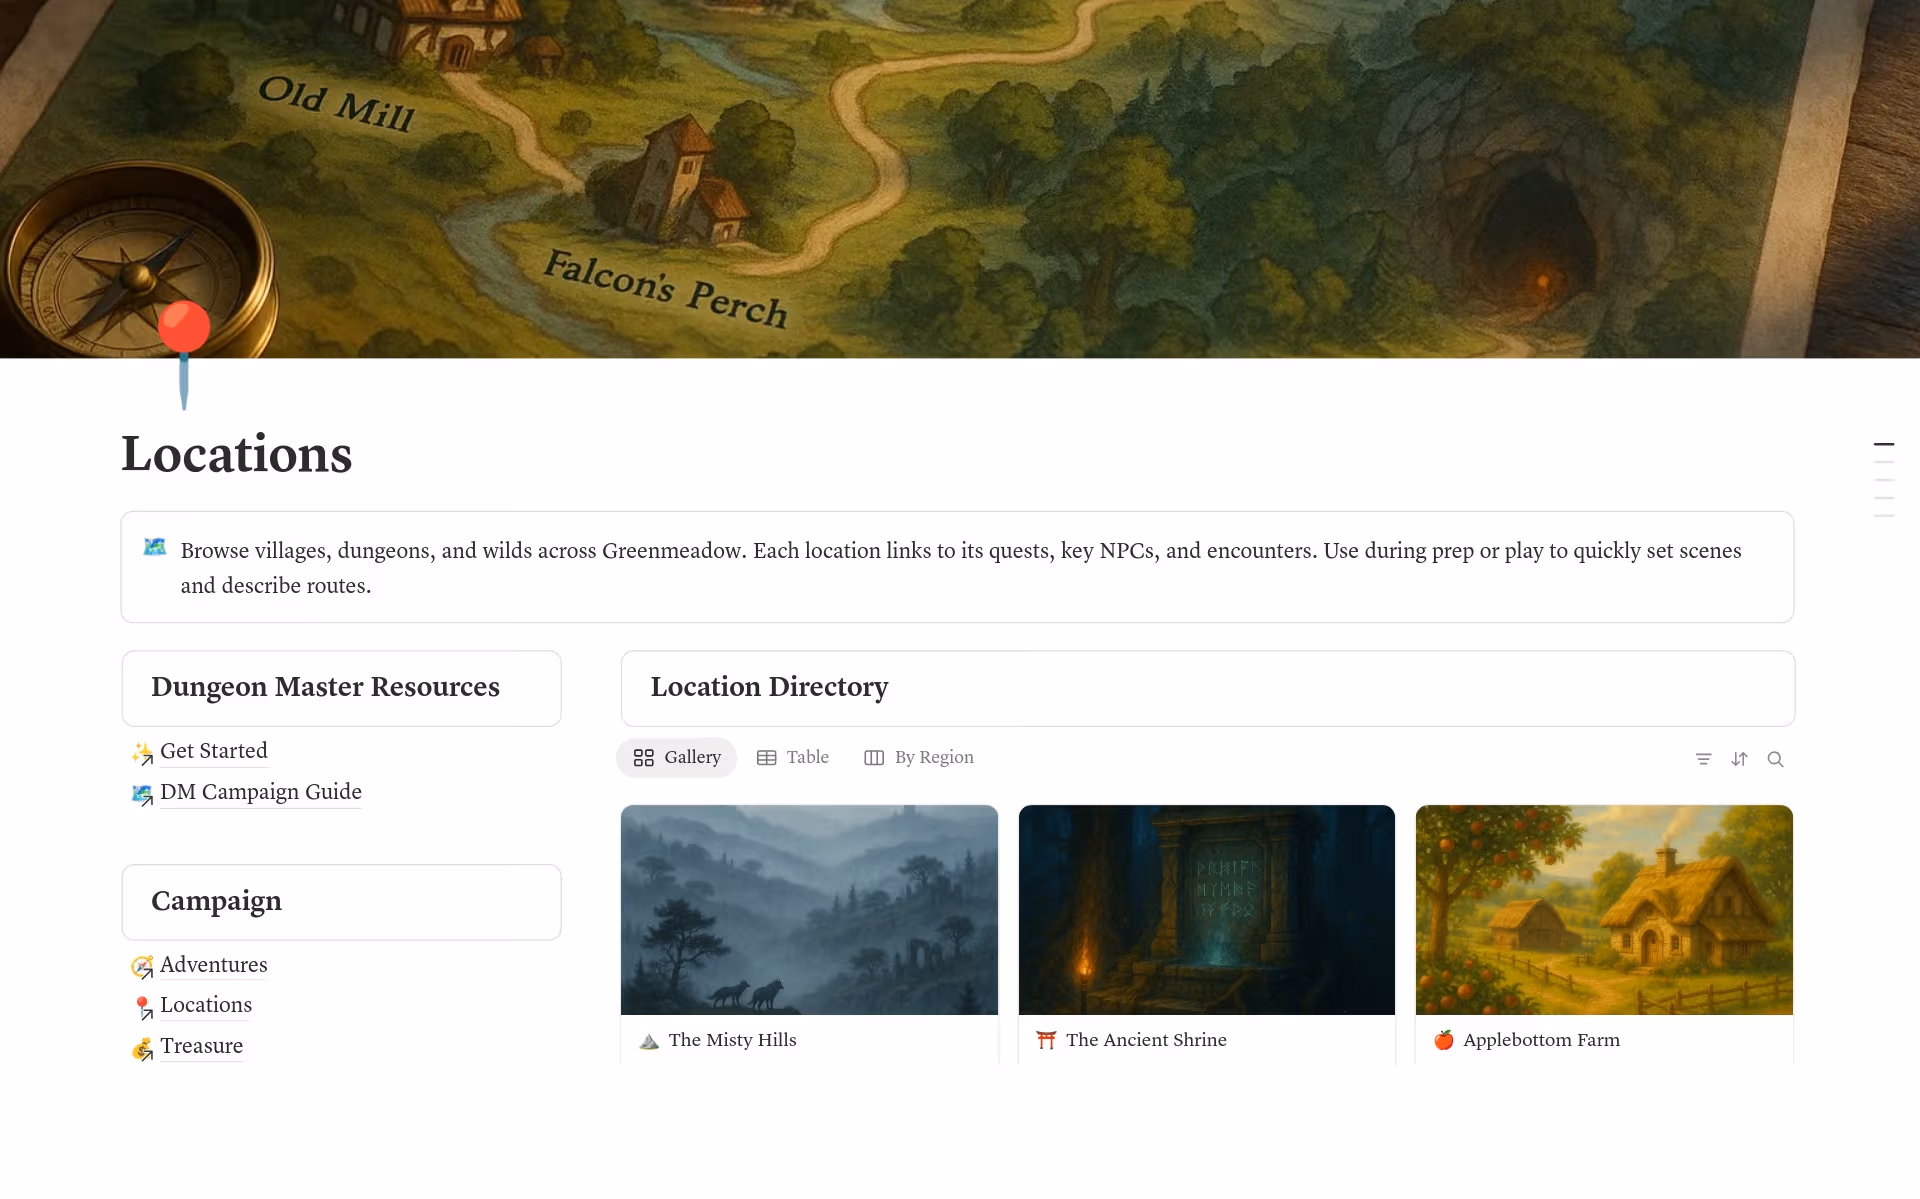Open the filter icon in Location Directory

pos(1703,759)
